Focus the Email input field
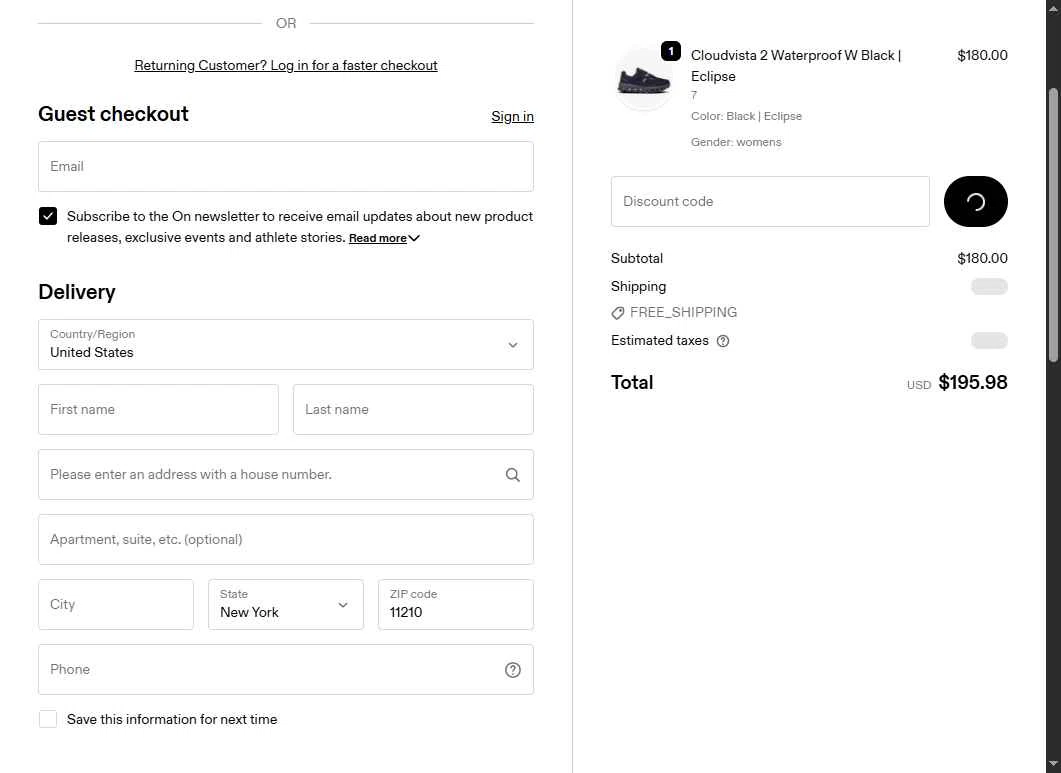This screenshot has height=773, width=1061. click(286, 167)
